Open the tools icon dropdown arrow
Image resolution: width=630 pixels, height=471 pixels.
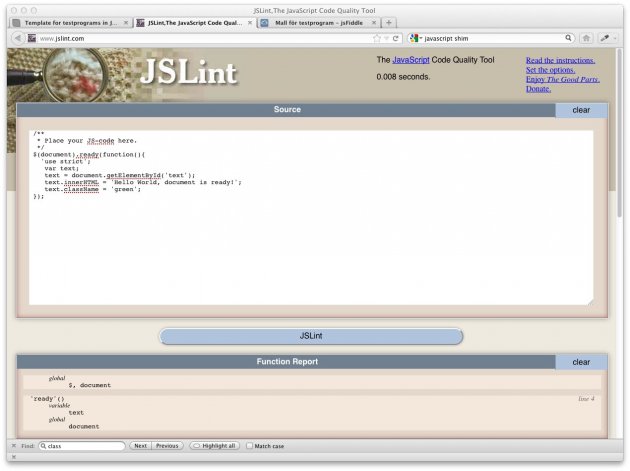614,38
